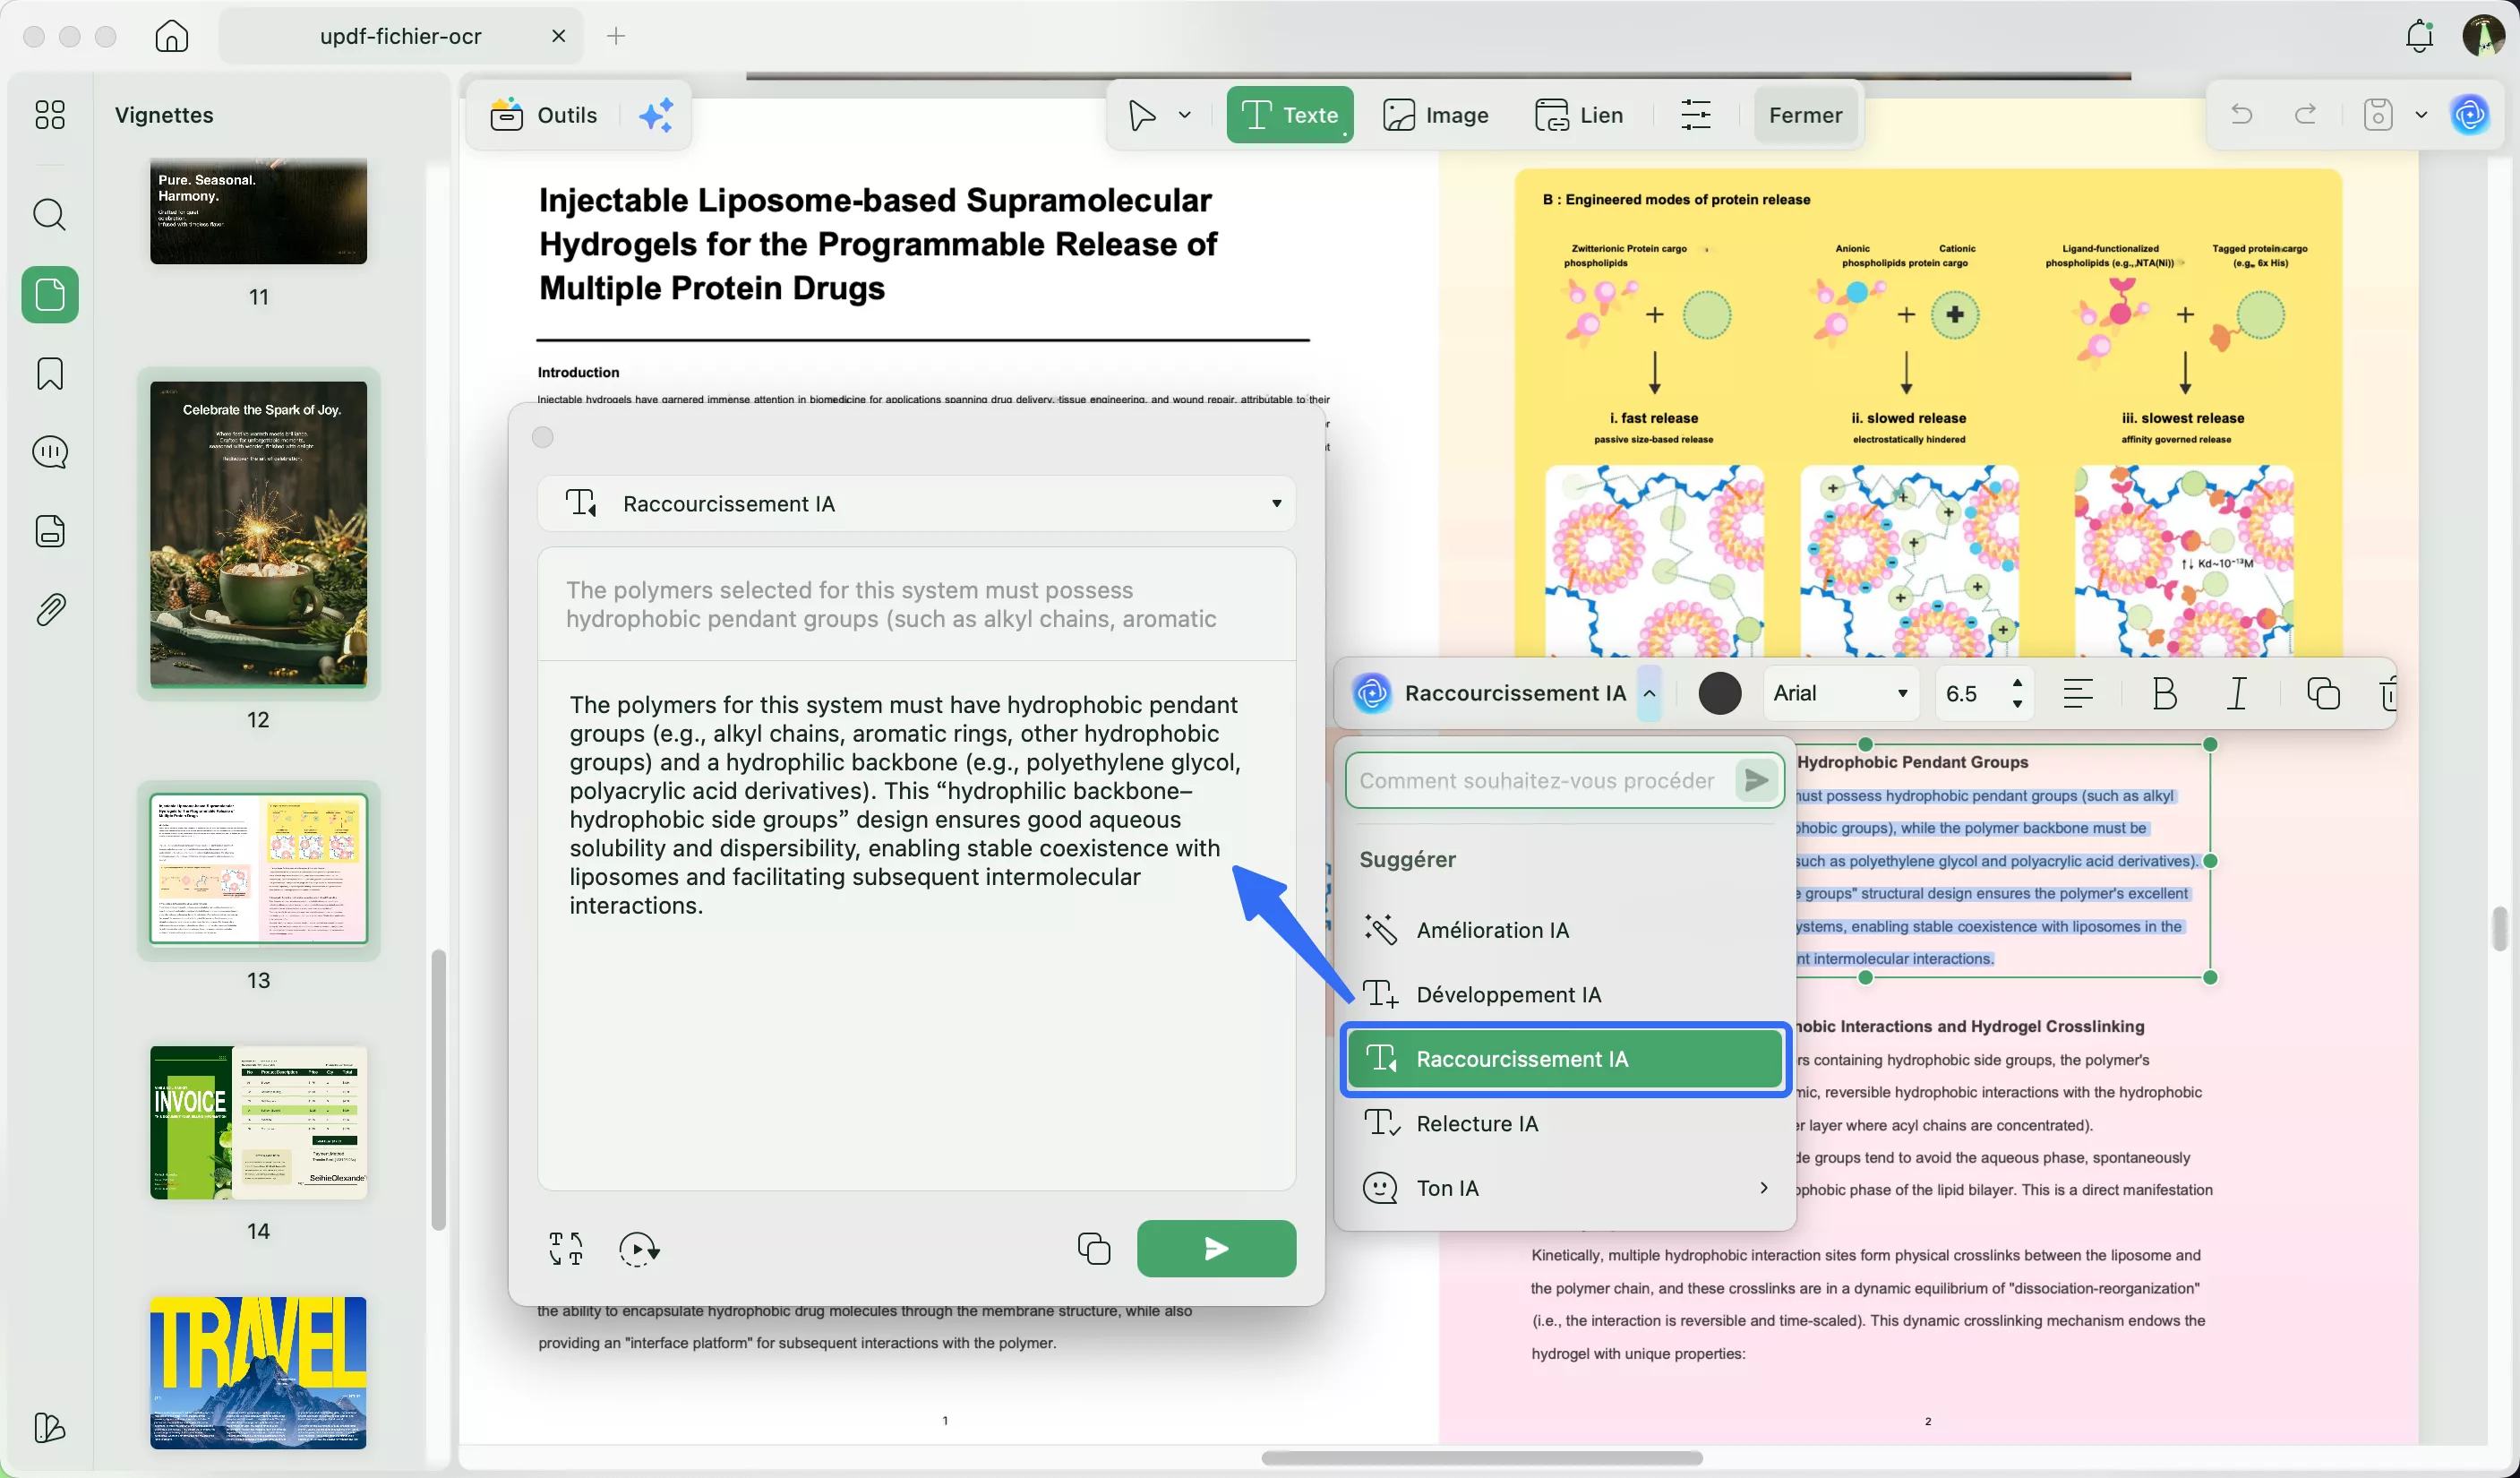This screenshot has width=2520, height=1478.
Task: Click the search magnifier sidebar icon
Action: pyautogui.click(x=50, y=214)
